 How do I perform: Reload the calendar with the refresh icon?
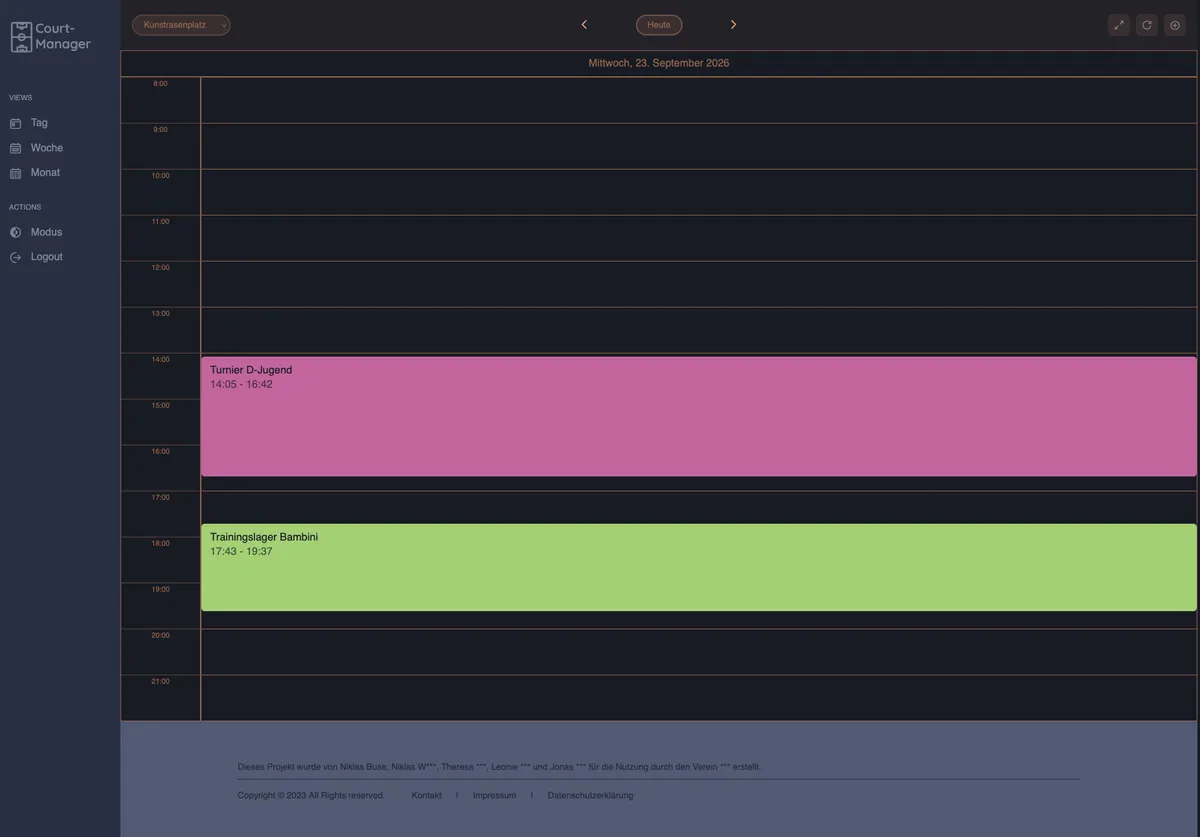(1147, 25)
